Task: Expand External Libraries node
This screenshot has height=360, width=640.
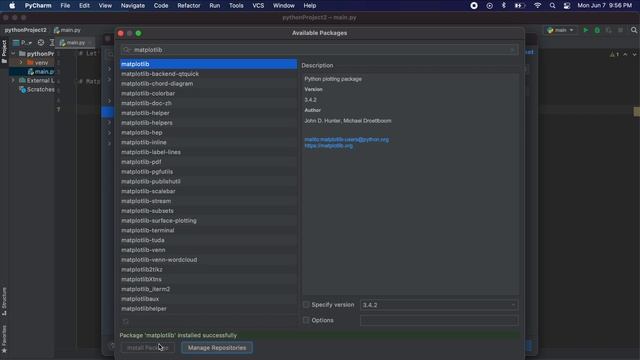Action: tap(13, 80)
